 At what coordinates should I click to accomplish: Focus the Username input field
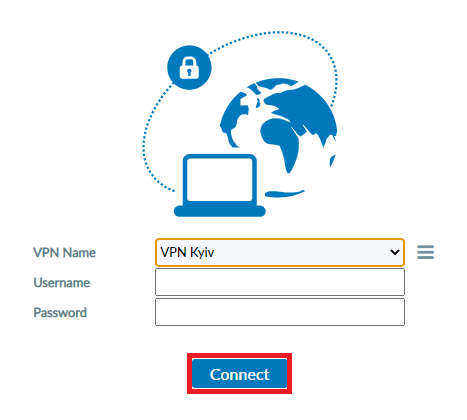pos(280,282)
